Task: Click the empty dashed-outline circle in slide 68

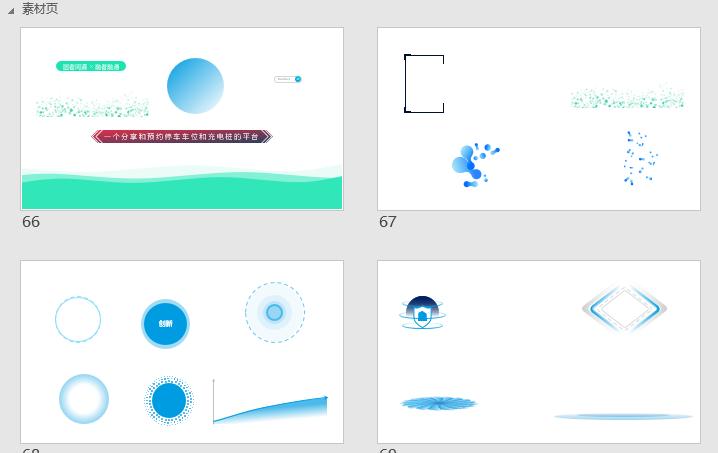Action: click(x=78, y=319)
